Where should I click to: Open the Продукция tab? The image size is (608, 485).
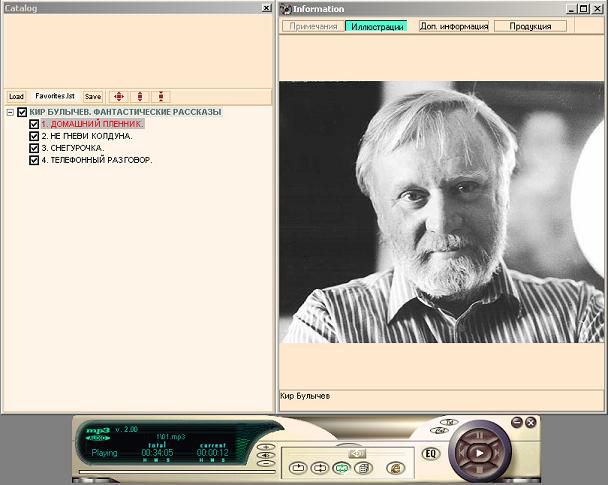click(x=529, y=26)
